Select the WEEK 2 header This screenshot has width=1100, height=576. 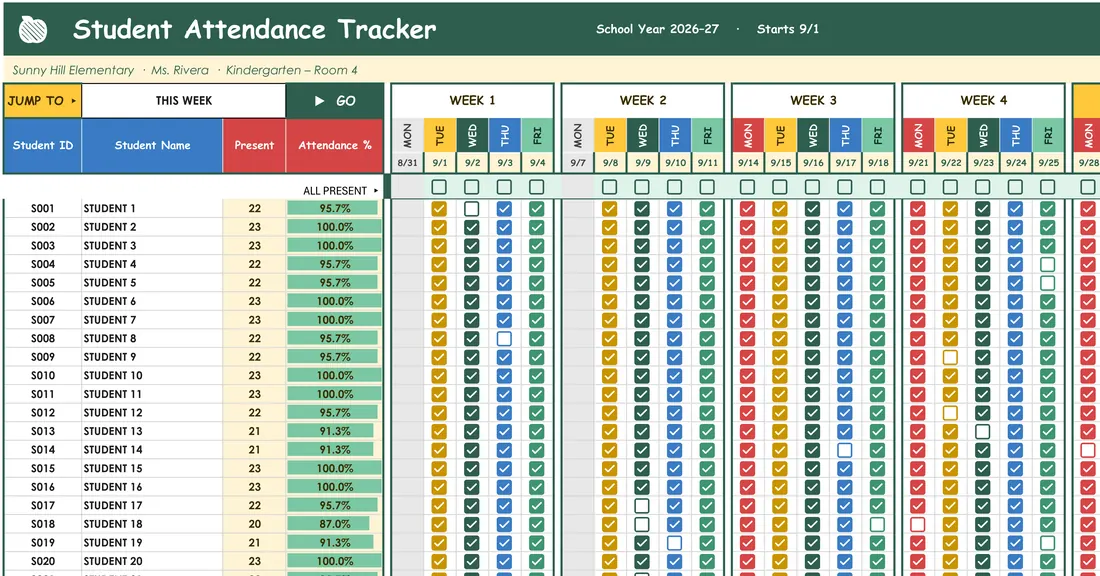pos(643,100)
